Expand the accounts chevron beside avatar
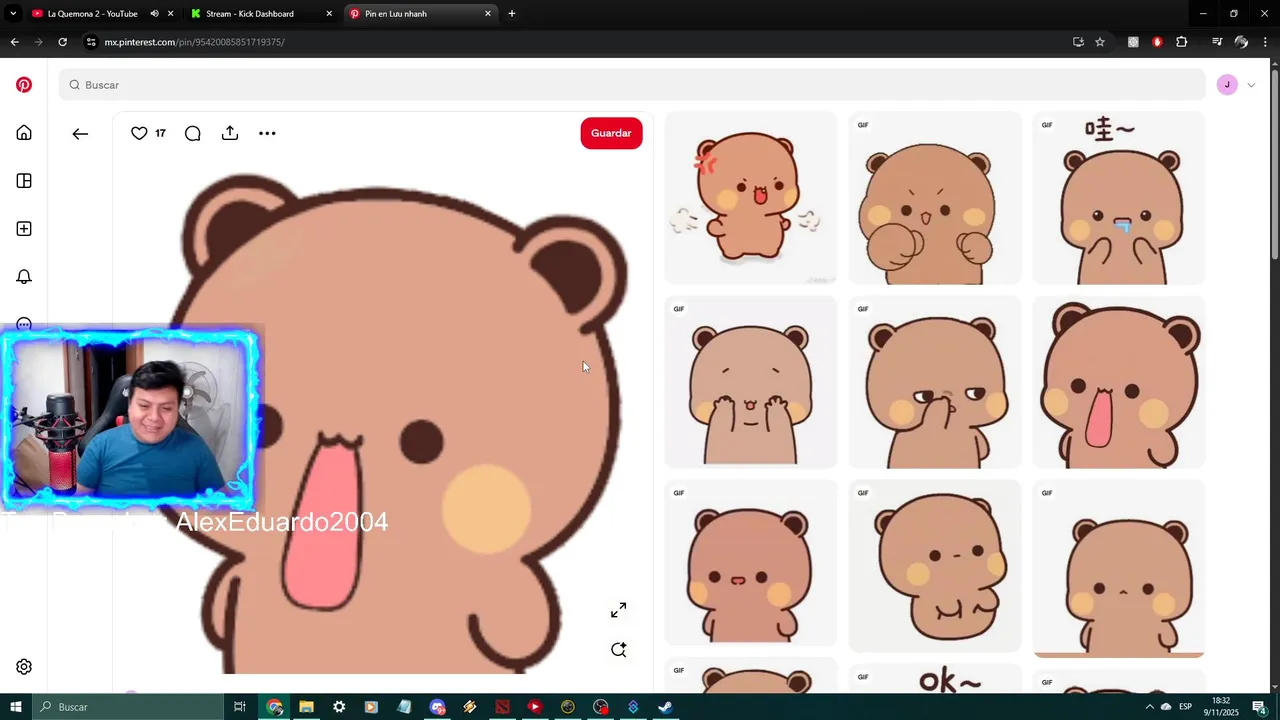Screen dimensions: 1280x720 pos(1251,85)
